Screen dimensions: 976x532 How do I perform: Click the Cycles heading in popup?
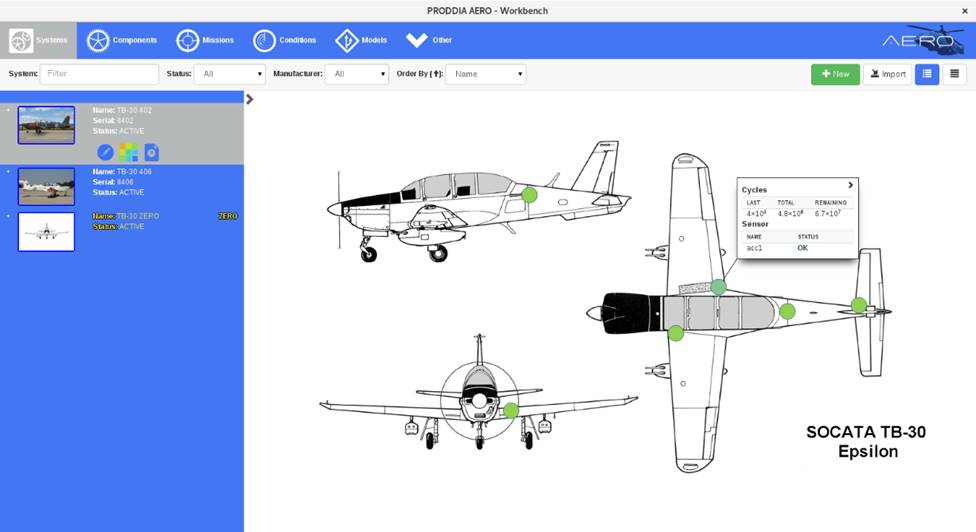[754, 190]
